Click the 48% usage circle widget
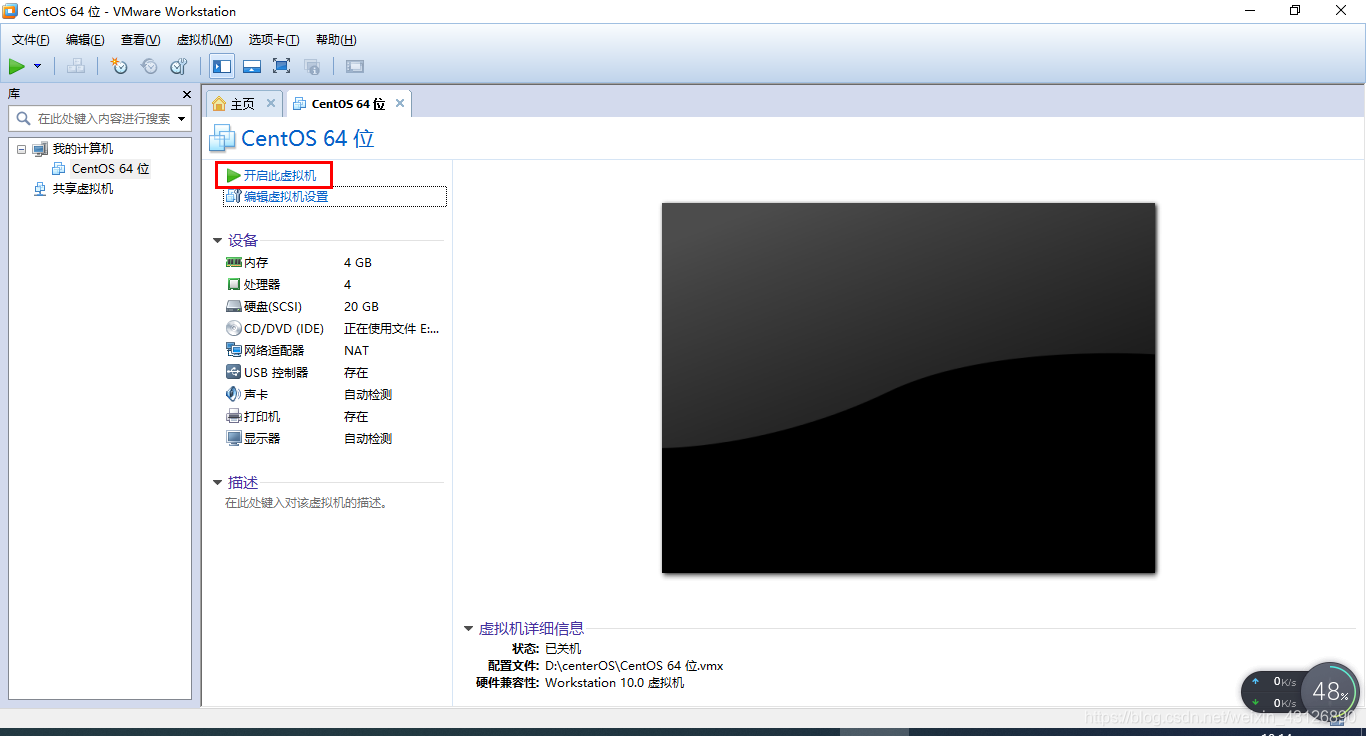The height and width of the screenshot is (736, 1366). 1330,691
